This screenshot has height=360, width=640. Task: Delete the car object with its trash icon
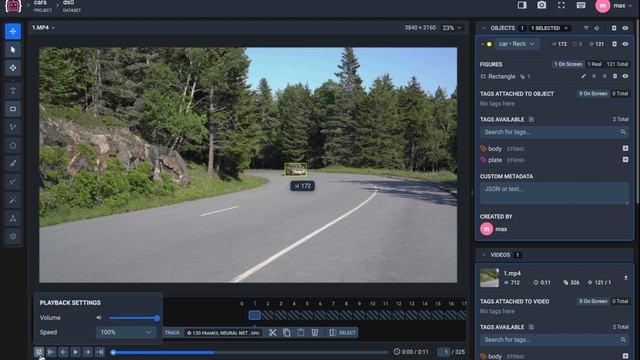click(614, 44)
